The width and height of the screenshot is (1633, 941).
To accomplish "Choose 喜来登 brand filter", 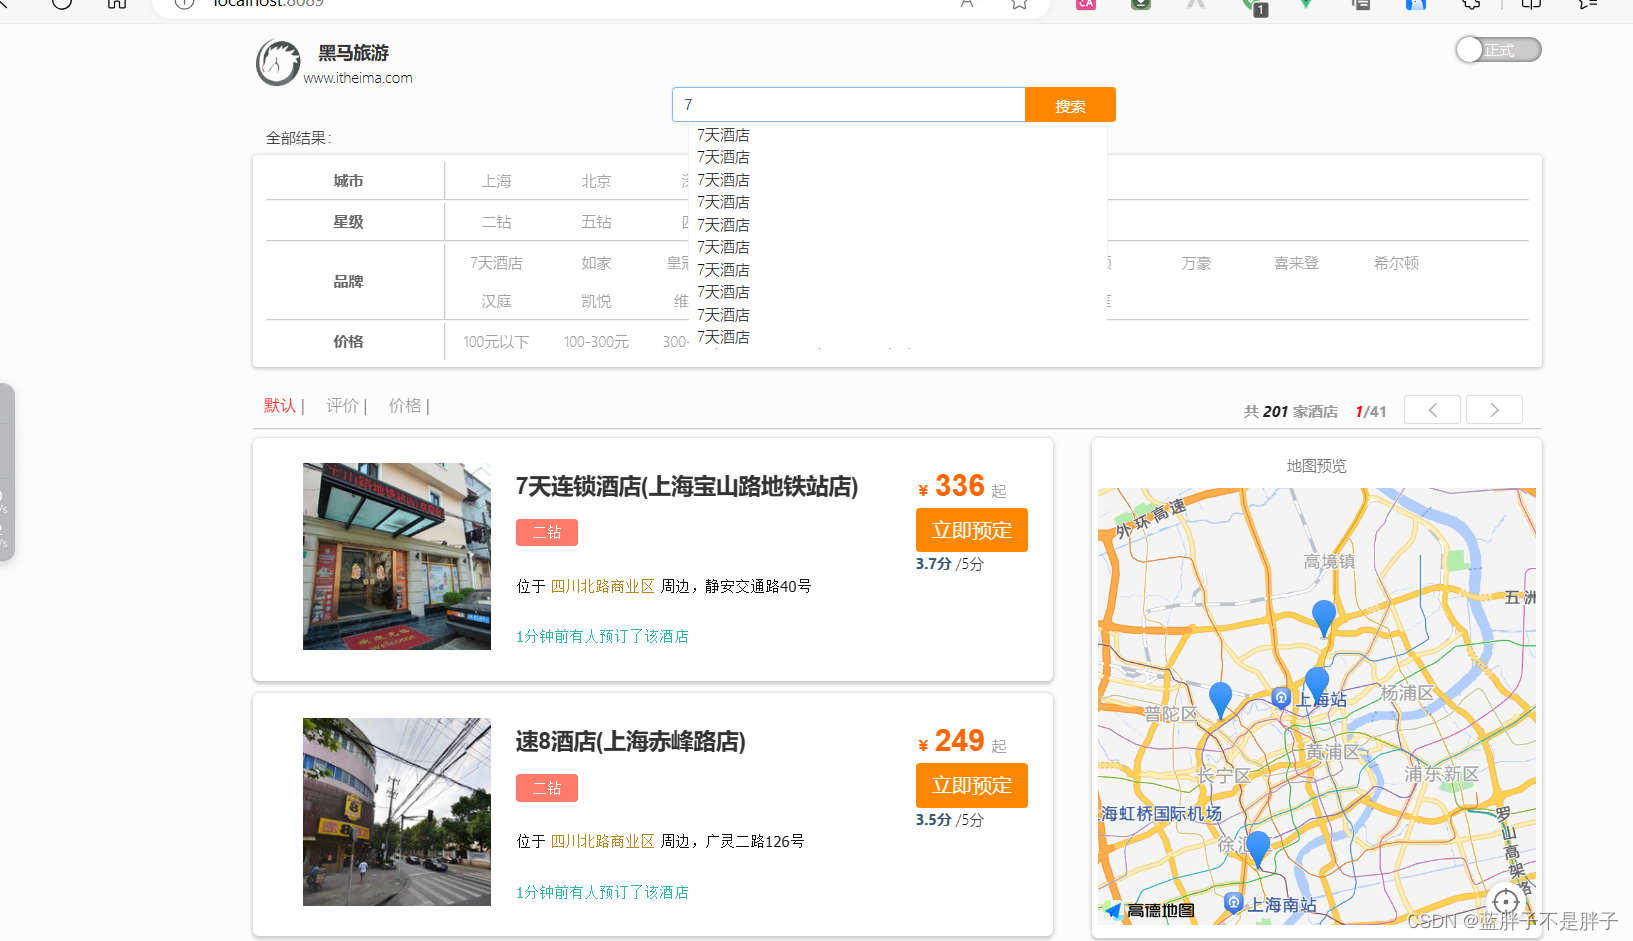I will pos(1296,263).
